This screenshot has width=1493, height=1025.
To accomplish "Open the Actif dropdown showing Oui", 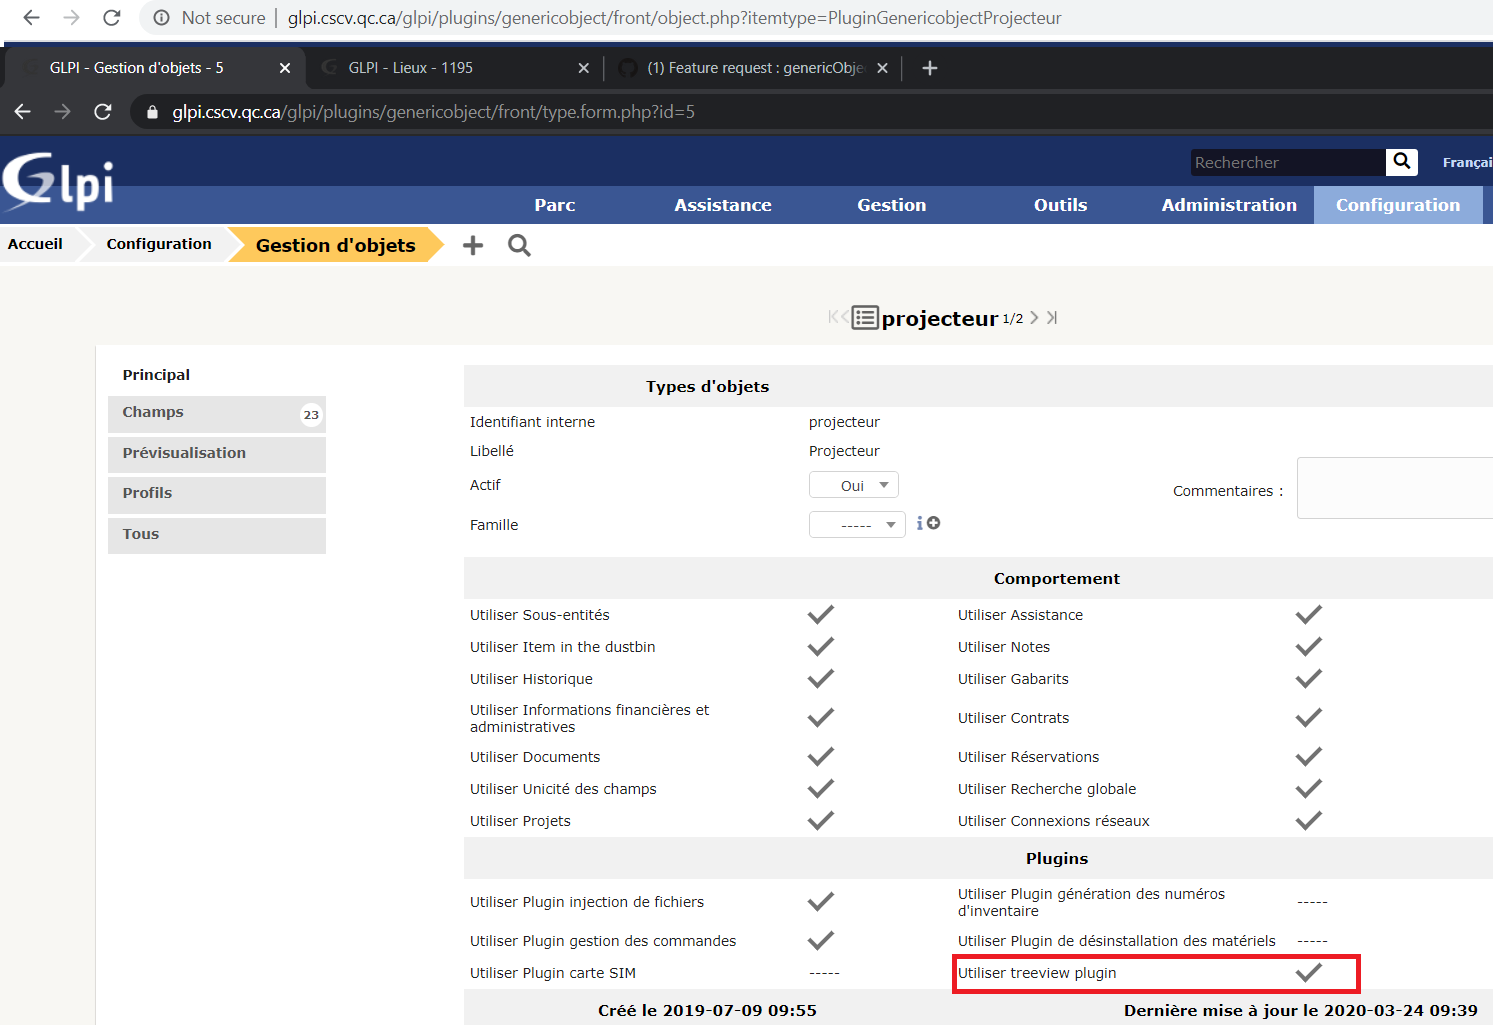I will (853, 484).
